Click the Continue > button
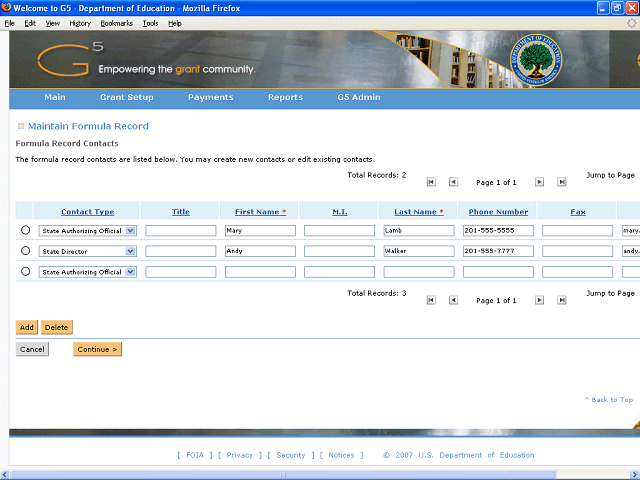640x480 pixels. (x=97, y=349)
